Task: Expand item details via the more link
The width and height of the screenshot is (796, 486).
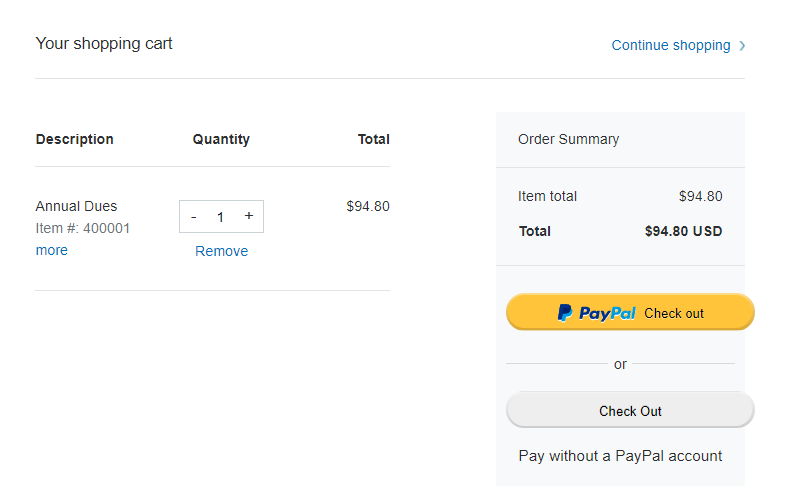Action: (x=51, y=250)
